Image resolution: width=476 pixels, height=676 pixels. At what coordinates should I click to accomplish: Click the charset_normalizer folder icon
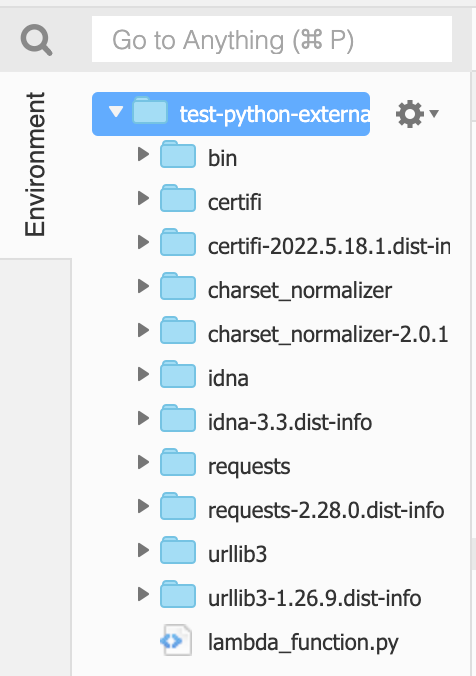click(178, 286)
